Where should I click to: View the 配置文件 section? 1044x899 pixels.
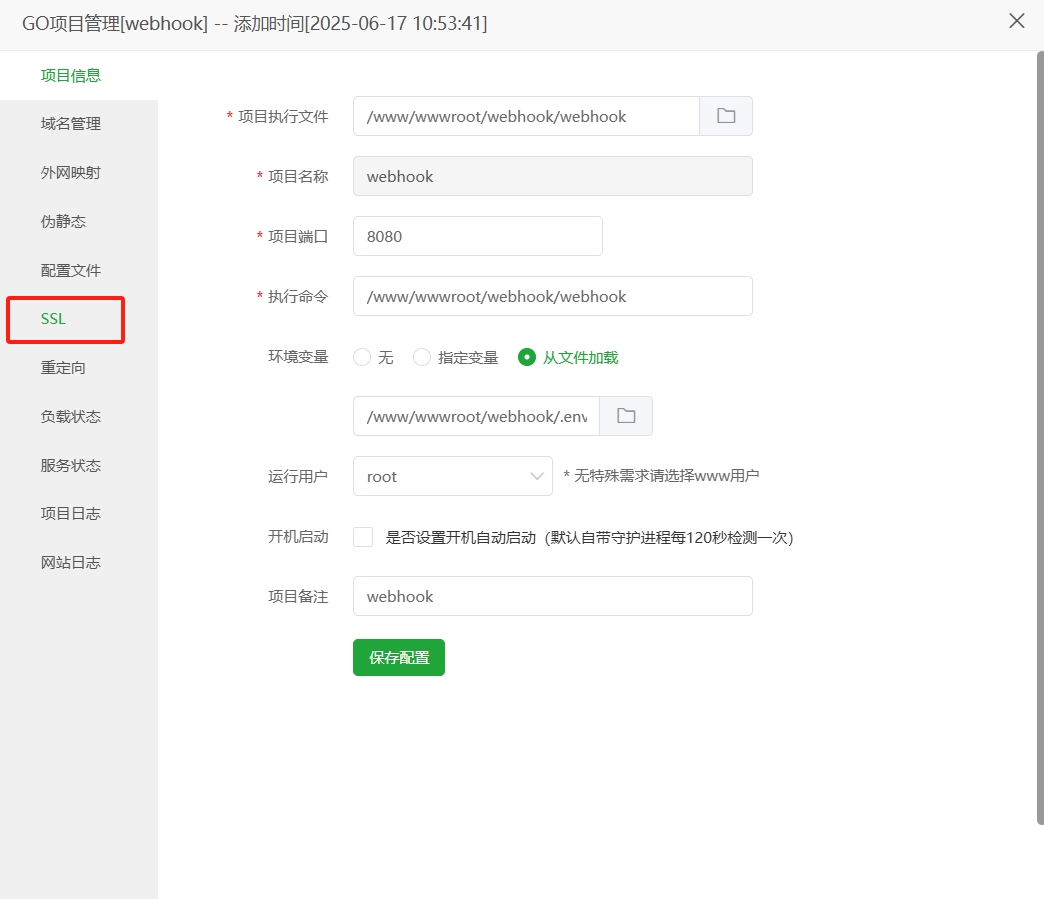coord(70,269)
